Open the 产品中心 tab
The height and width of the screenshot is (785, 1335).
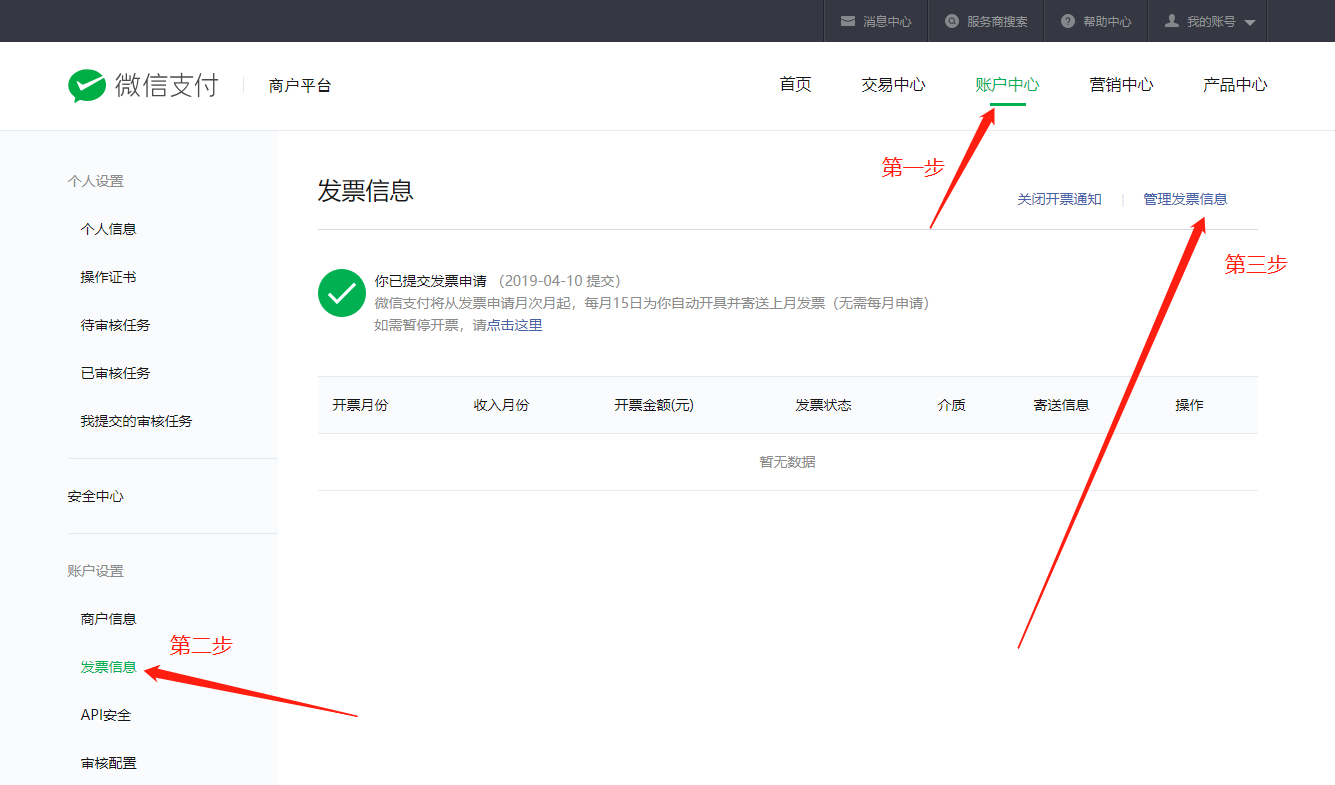tap(1234, 85)
